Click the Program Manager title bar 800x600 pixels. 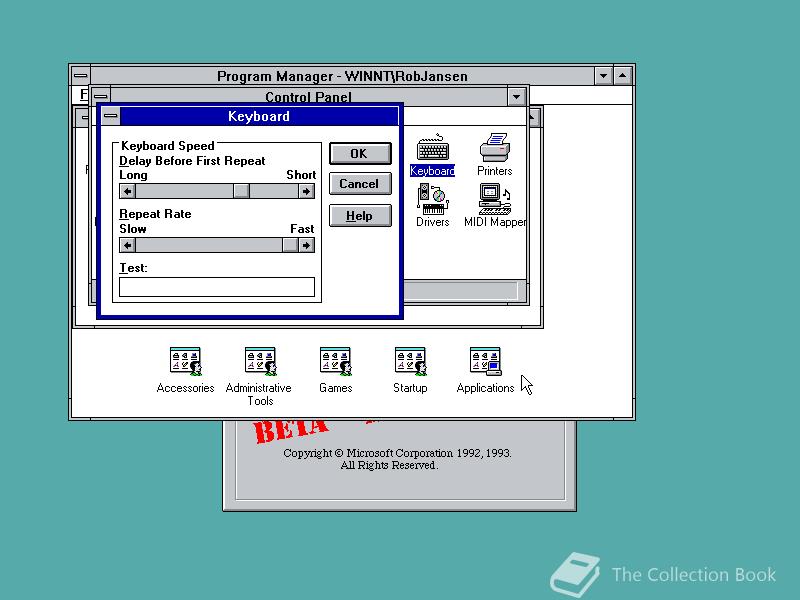(342, 76)
